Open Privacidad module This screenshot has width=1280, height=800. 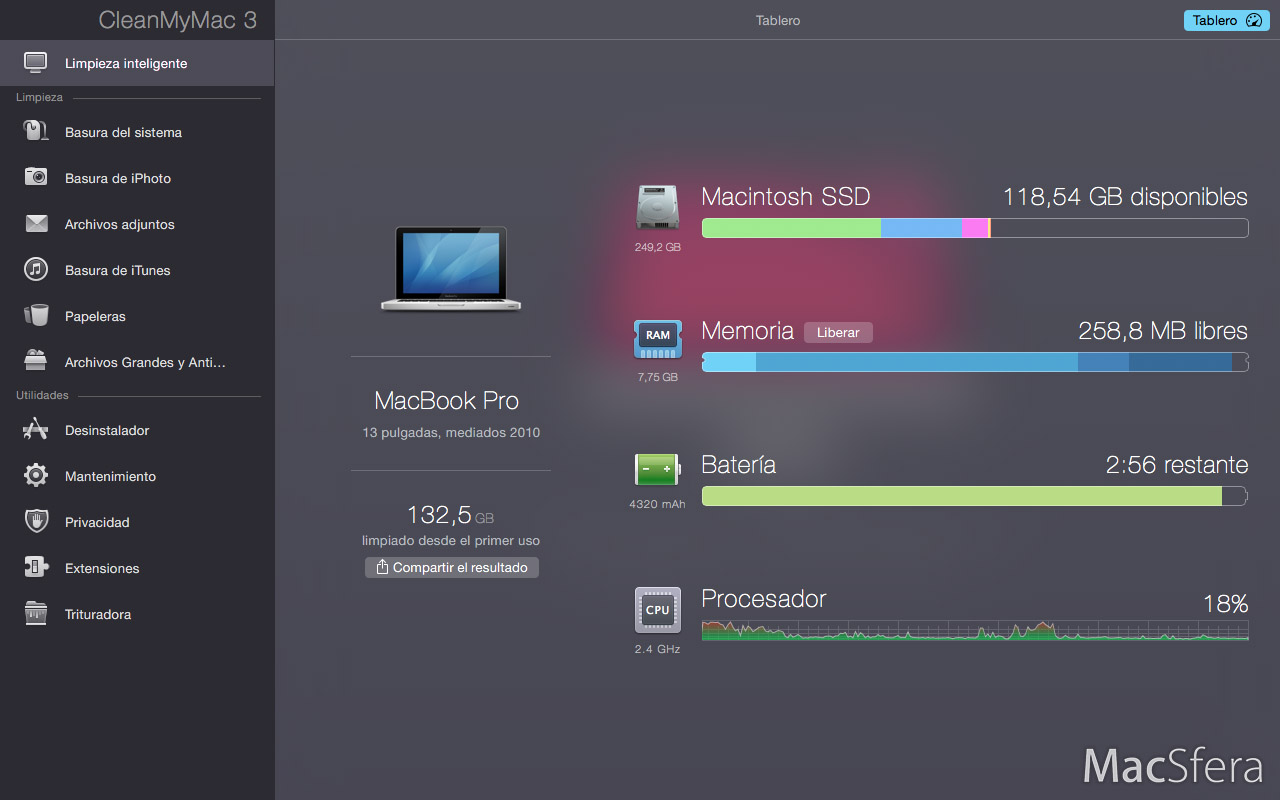point(137,522)
